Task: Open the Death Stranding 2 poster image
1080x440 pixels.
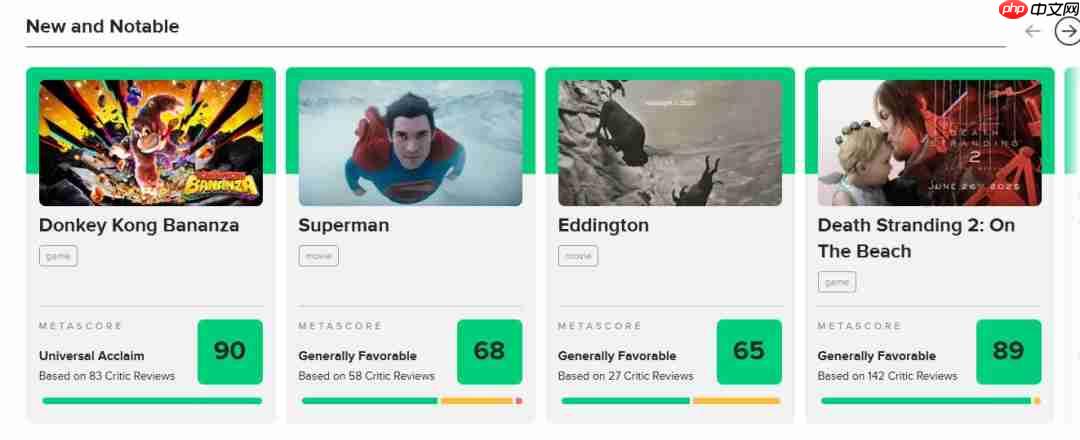Action: pos(929,143)
